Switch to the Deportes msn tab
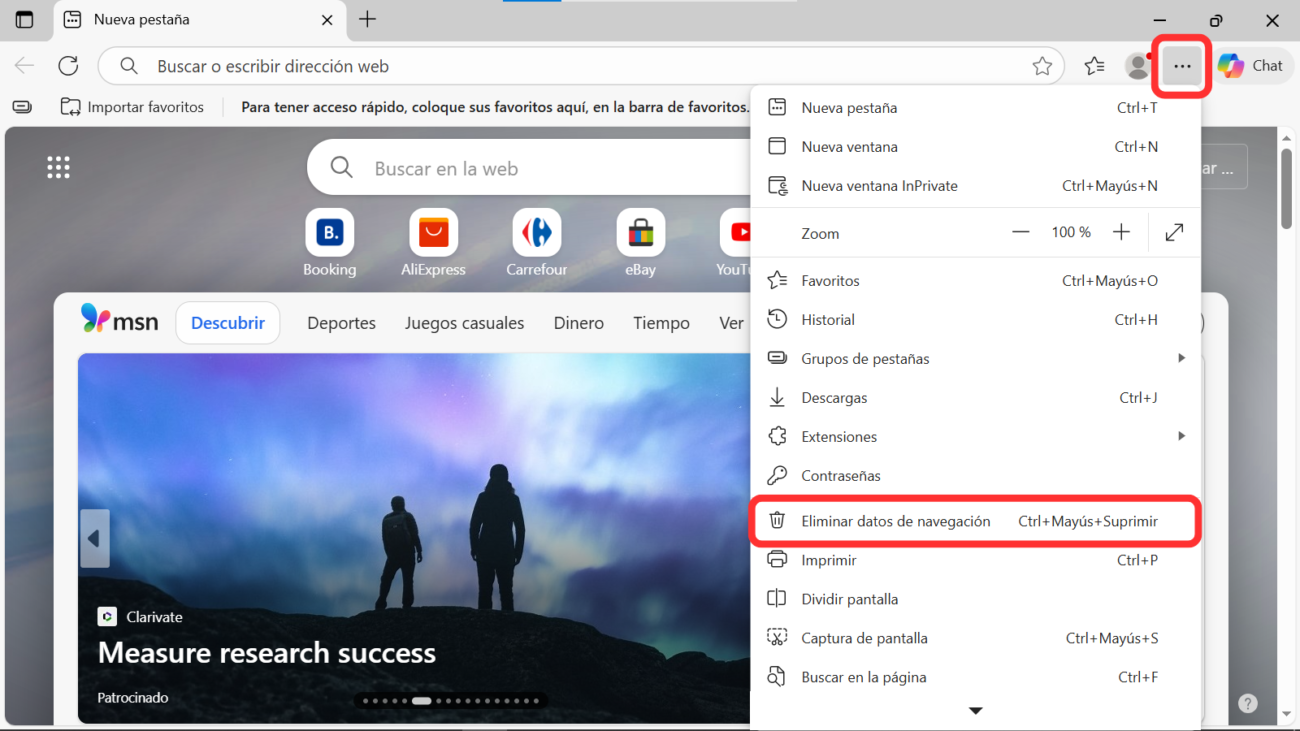 (x=341, y=323)
